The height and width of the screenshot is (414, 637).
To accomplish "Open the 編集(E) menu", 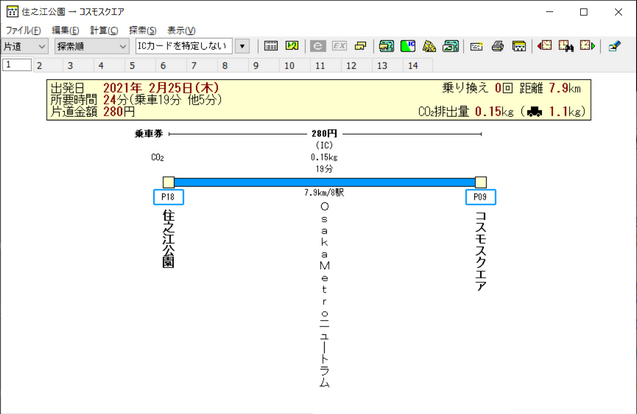I will coord(65,30).
